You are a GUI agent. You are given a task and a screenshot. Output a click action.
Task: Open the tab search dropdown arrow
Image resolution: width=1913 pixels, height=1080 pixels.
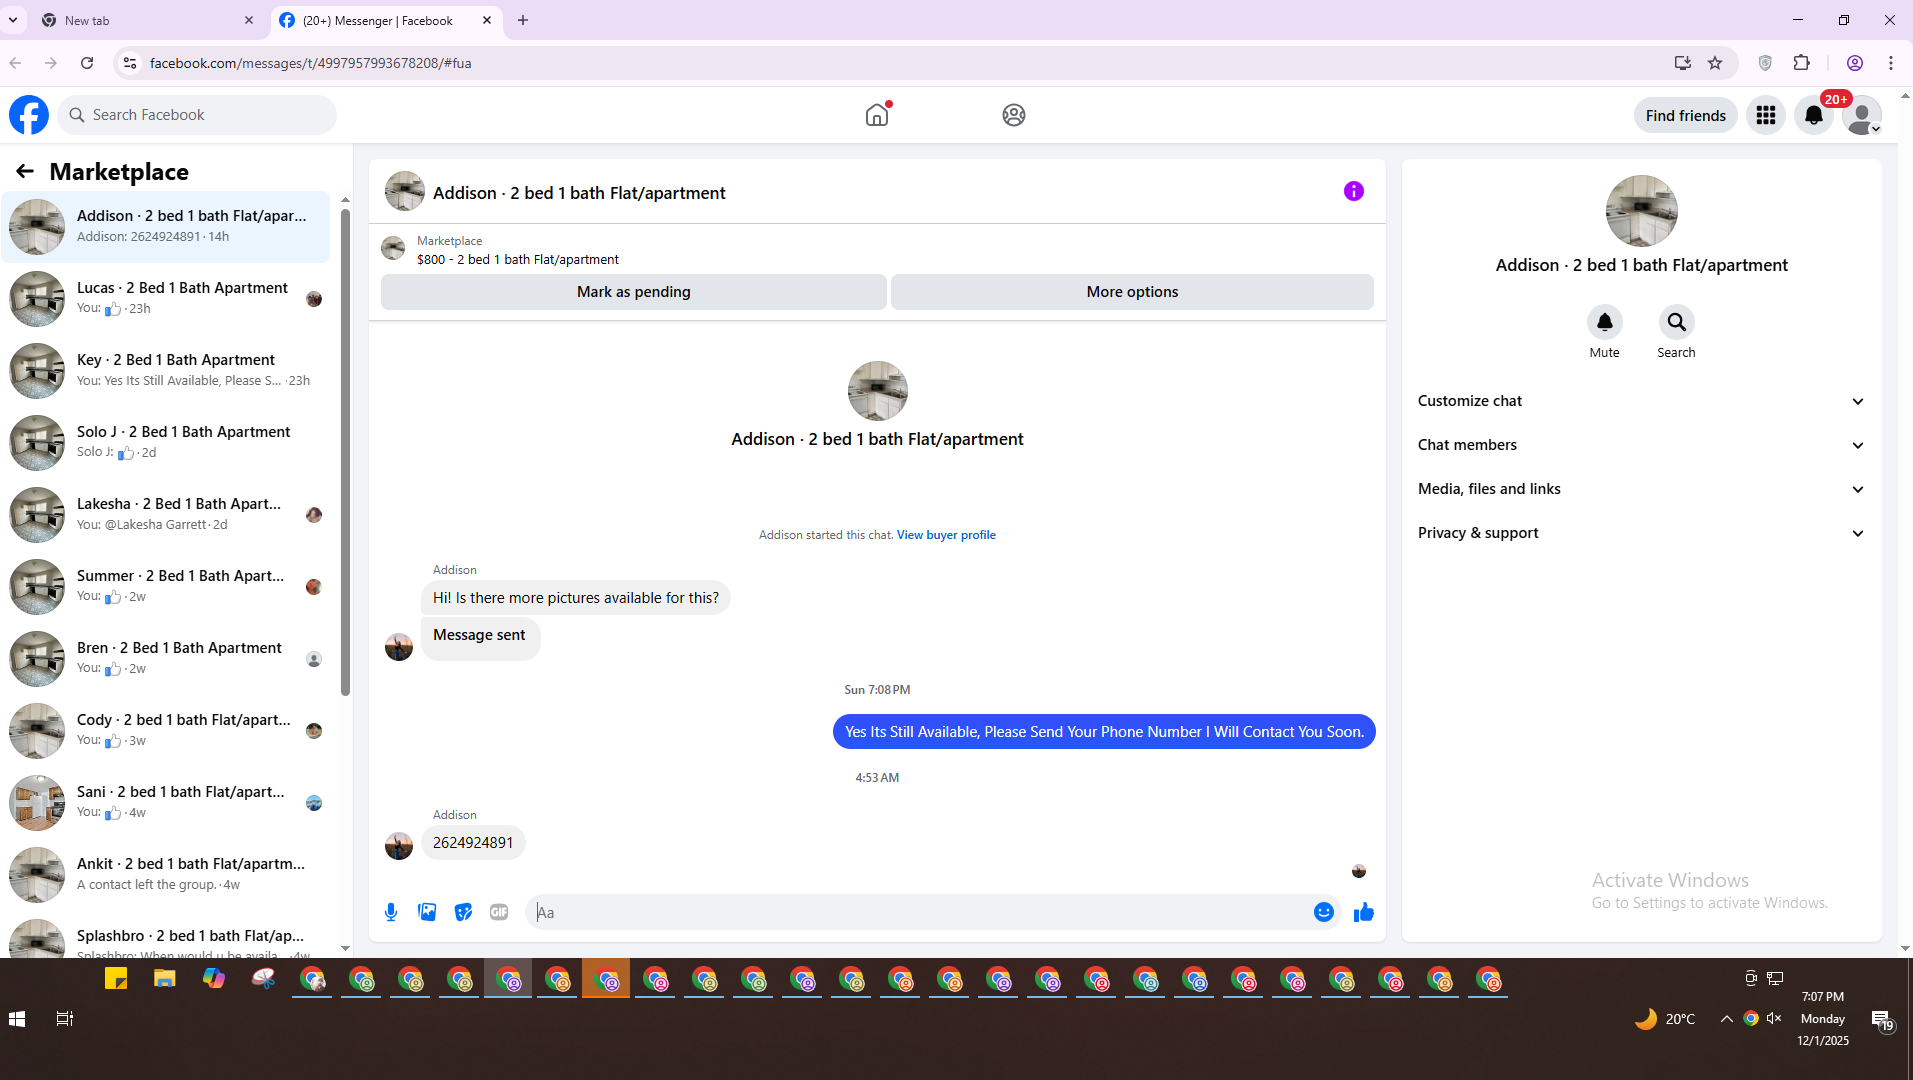click(13, 20)
